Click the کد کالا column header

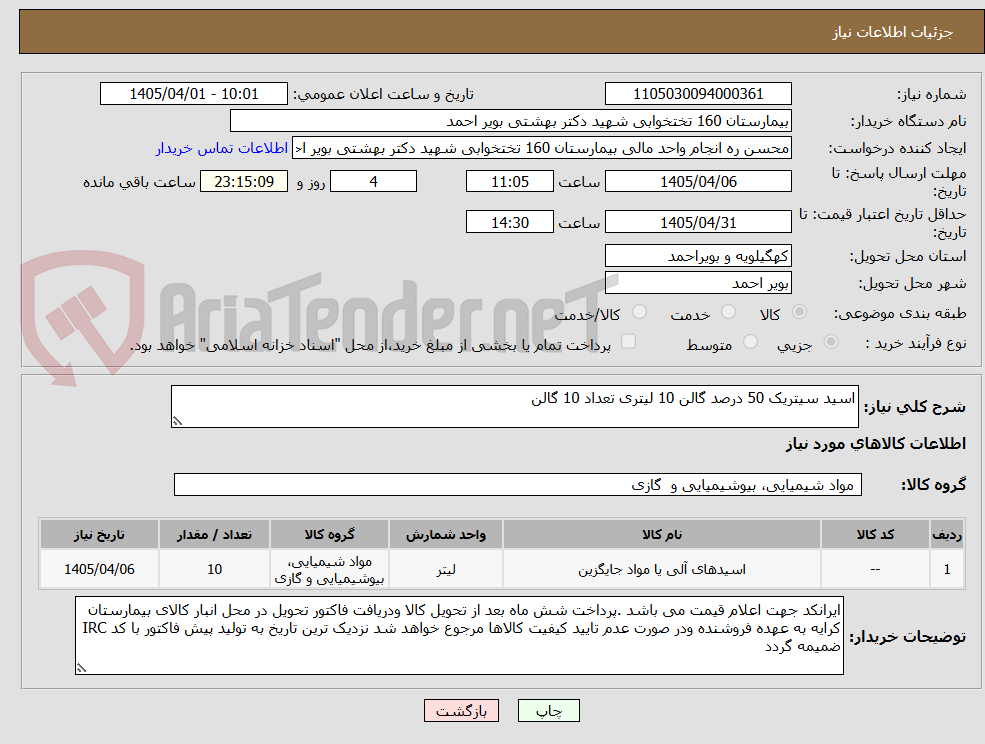[x=875, y=534]
